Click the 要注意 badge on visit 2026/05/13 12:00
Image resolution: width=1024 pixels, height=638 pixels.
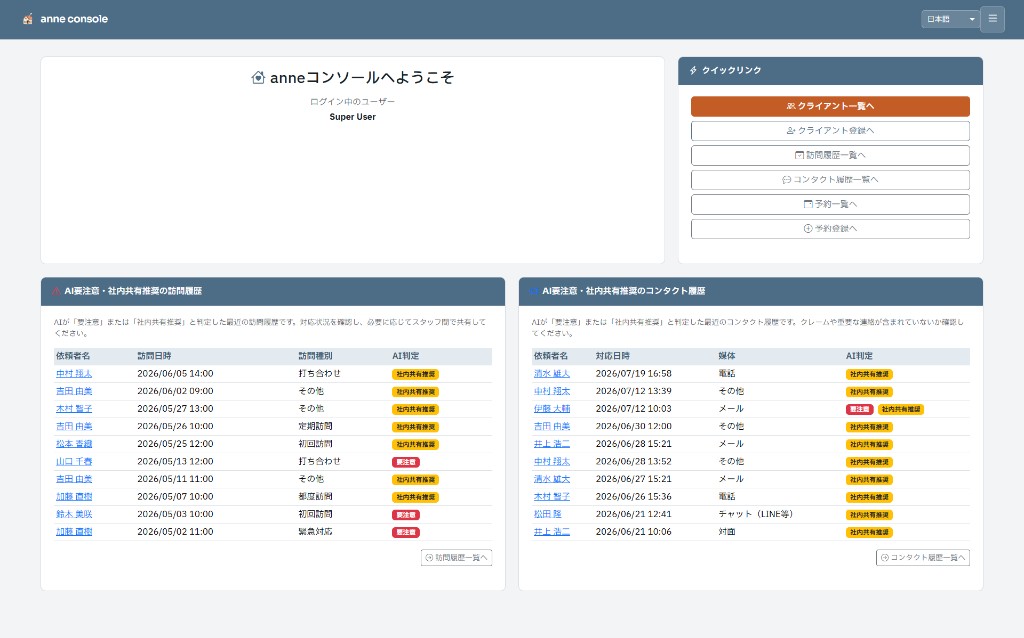click(x=406, y=462)
